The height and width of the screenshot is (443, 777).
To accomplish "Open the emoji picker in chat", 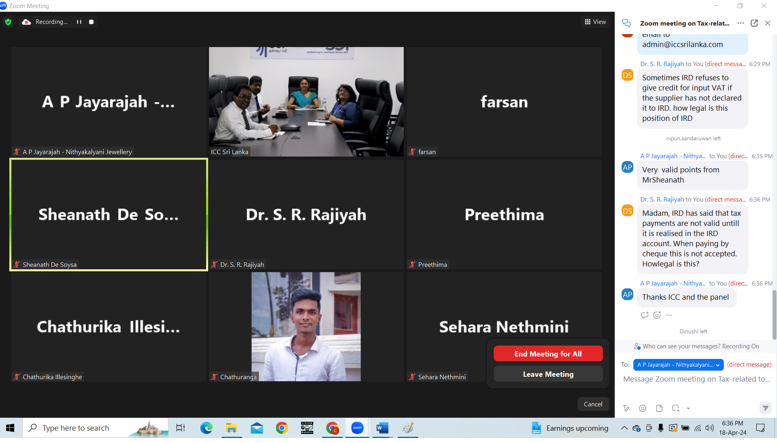I will (642, 408).
